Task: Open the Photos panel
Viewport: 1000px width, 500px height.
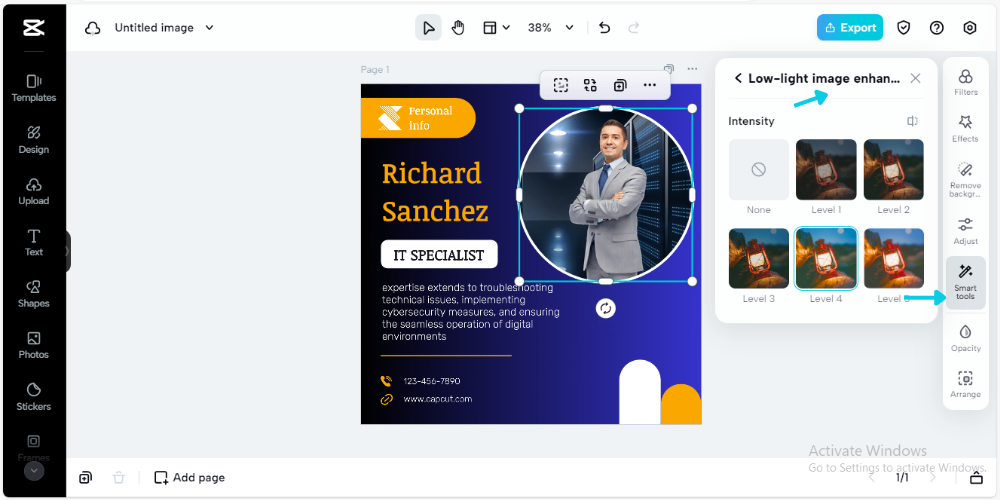Action: click(33, 346)
